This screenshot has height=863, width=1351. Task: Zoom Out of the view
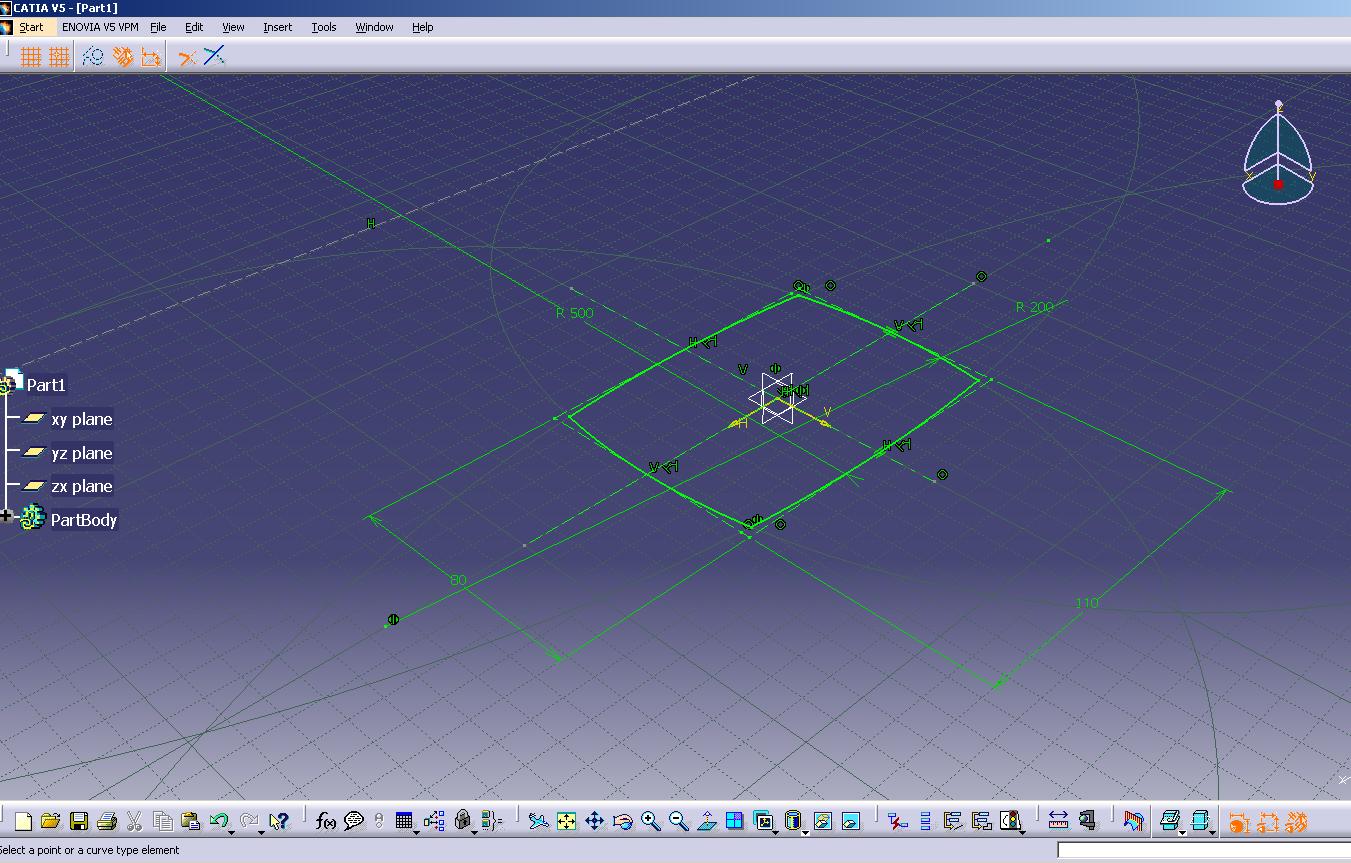click(678, 821)
